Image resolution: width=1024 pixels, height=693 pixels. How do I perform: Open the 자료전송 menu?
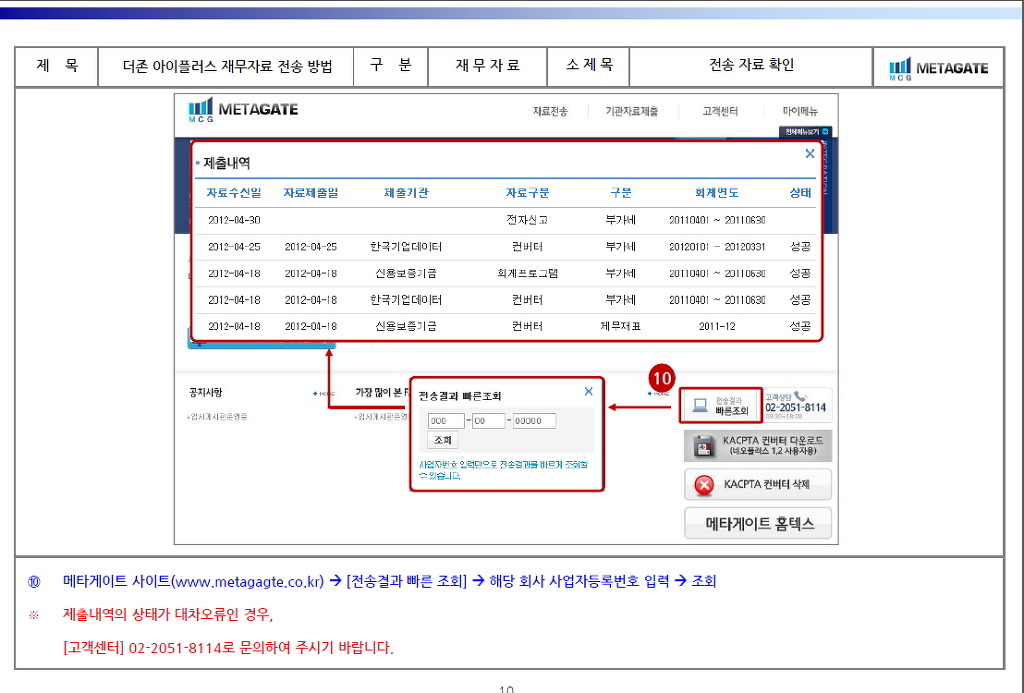(x=550, y=112)
